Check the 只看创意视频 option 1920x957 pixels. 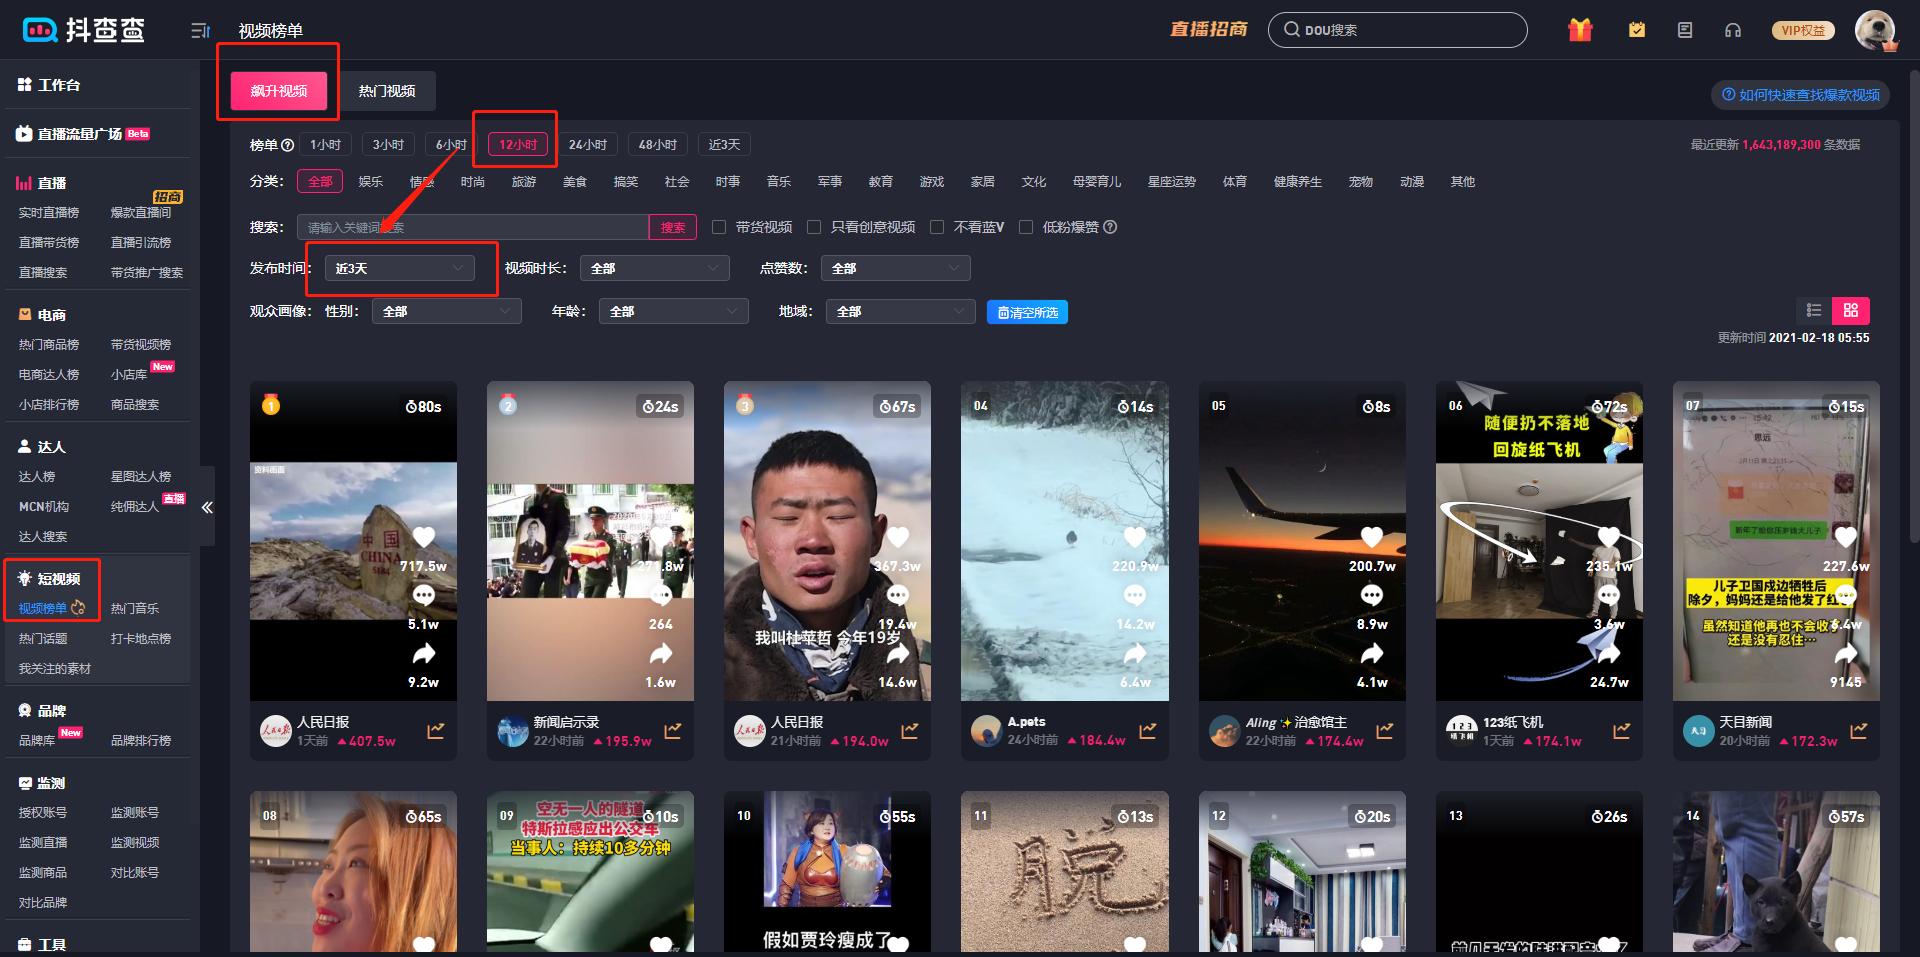(814, 227)
